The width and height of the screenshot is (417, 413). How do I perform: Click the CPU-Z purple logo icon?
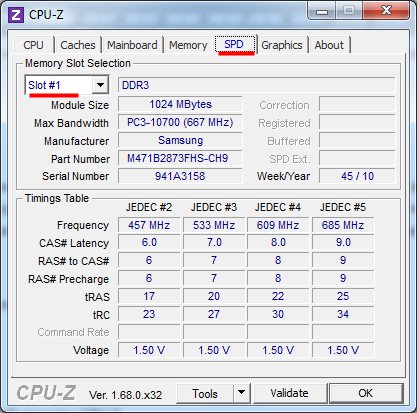pyautogui.click(x=16, y=15)
